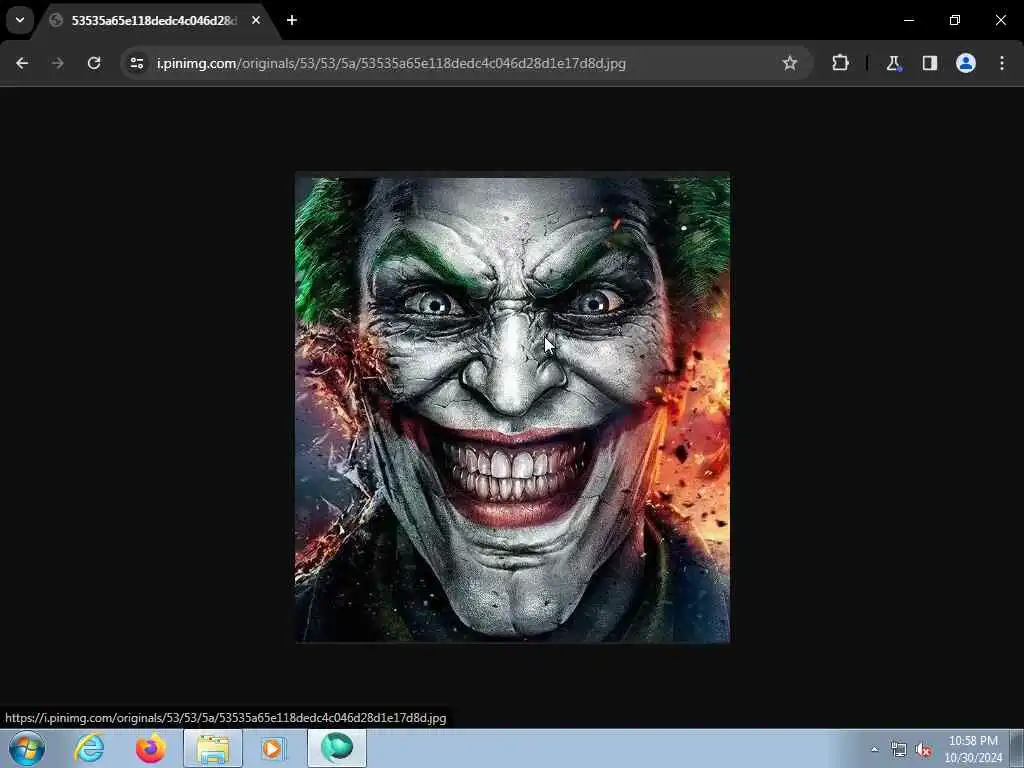
Task: View site information icon in address bar
Action: 136,63
